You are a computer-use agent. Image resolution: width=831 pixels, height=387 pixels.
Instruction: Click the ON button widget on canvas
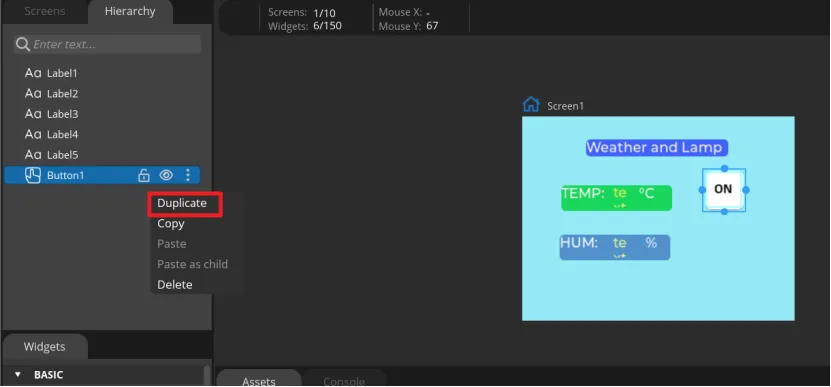pyautogui.click(x=723, y=189)
